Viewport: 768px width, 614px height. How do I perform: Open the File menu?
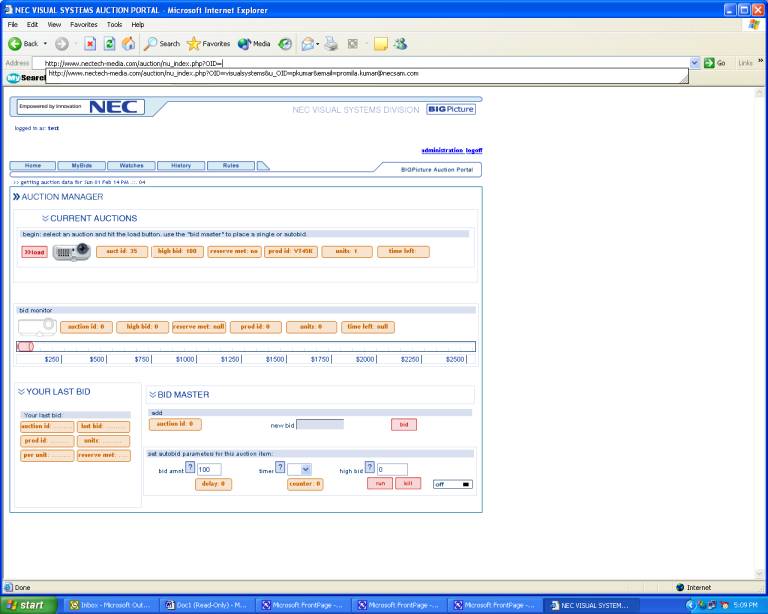(x=12, y=24)
